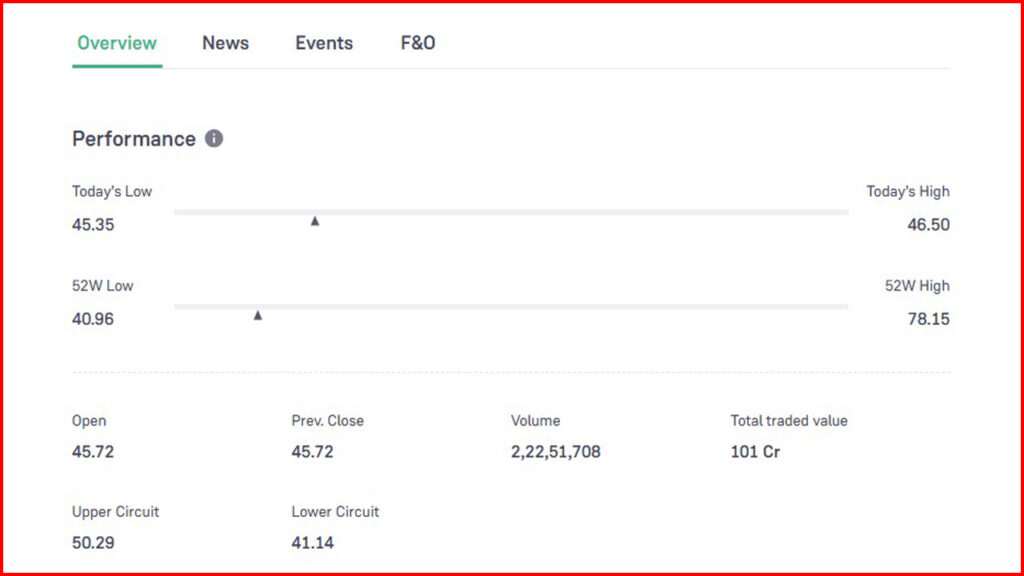Click the Prev. Close label
1024x576 pixels.
[327, 421]
